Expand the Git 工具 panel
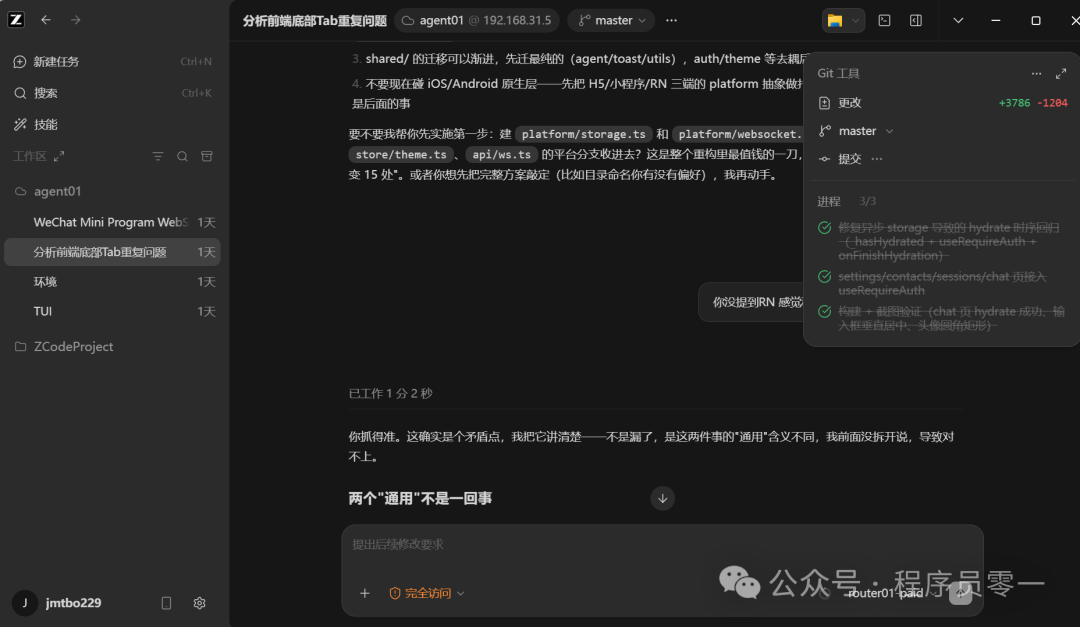The image size is (1080, 627). pos(1061,74)
